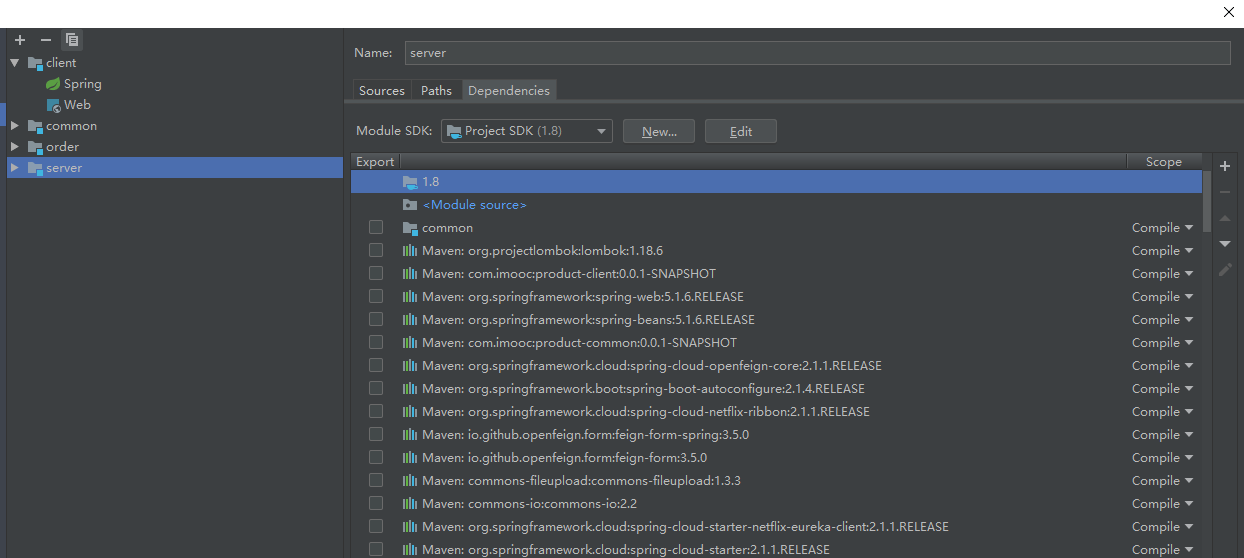Check export for spring-beans dependency
This screenshot has width=1244, height=558.
(376, 320)
